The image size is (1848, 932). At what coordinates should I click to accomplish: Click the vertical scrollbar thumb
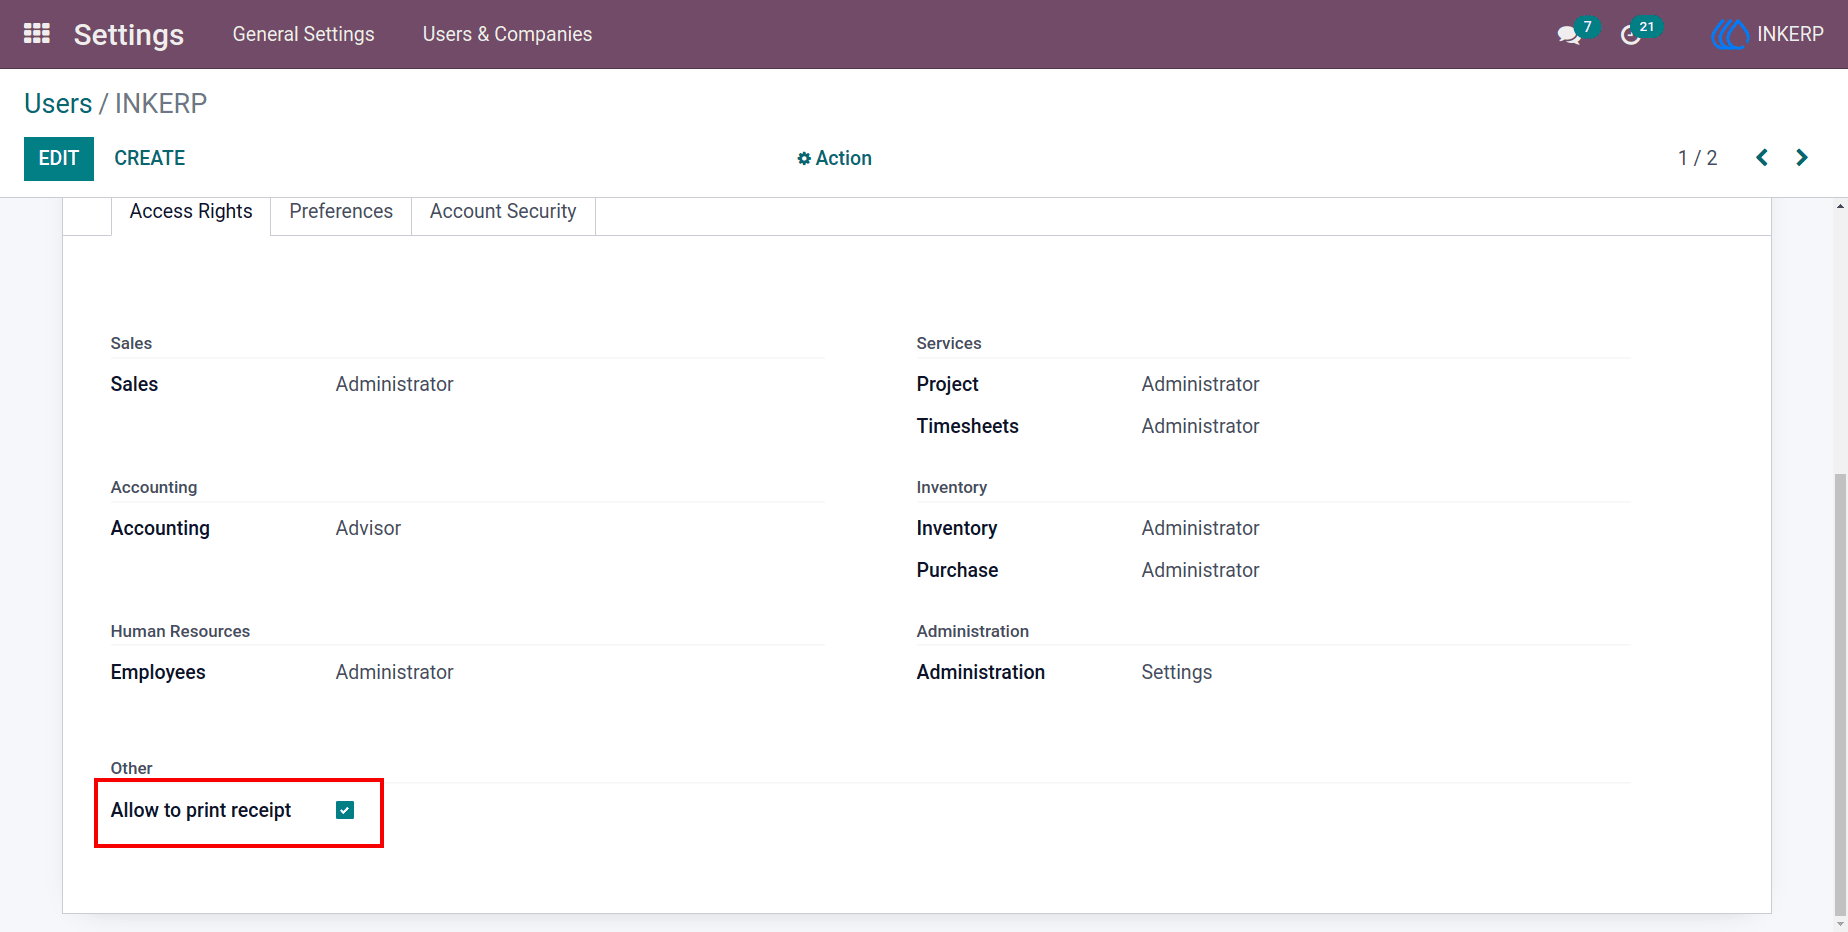click(x=1840, y=694)
